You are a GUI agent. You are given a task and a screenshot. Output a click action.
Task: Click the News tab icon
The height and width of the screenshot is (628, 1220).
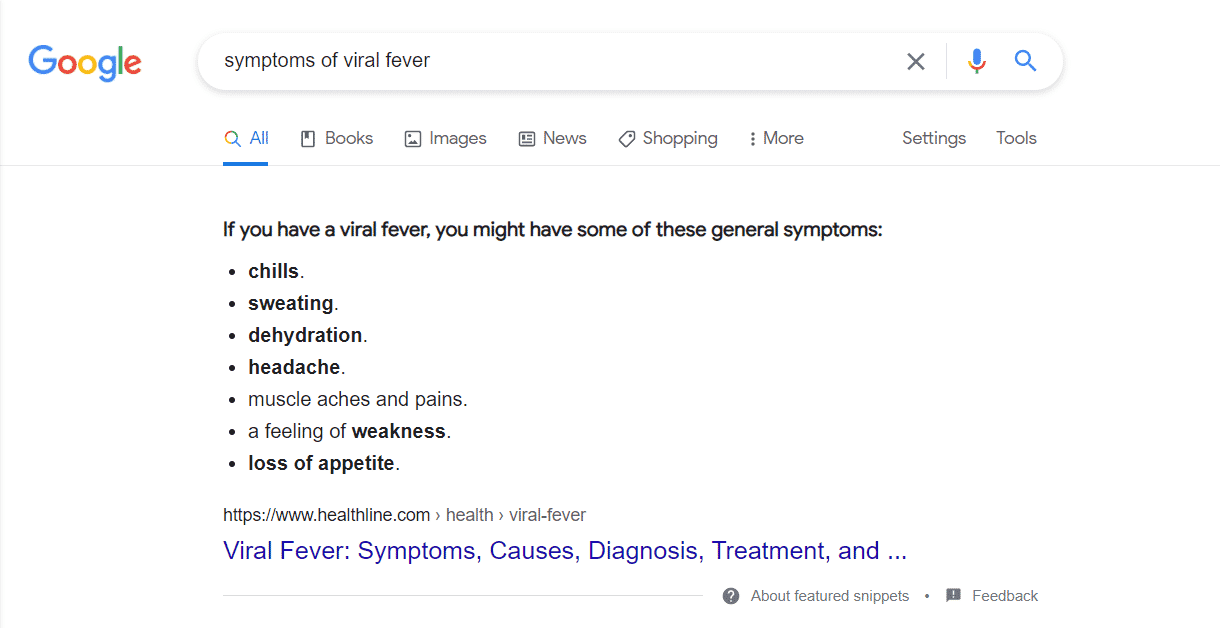pyautogui.click(x=527, y=139)
